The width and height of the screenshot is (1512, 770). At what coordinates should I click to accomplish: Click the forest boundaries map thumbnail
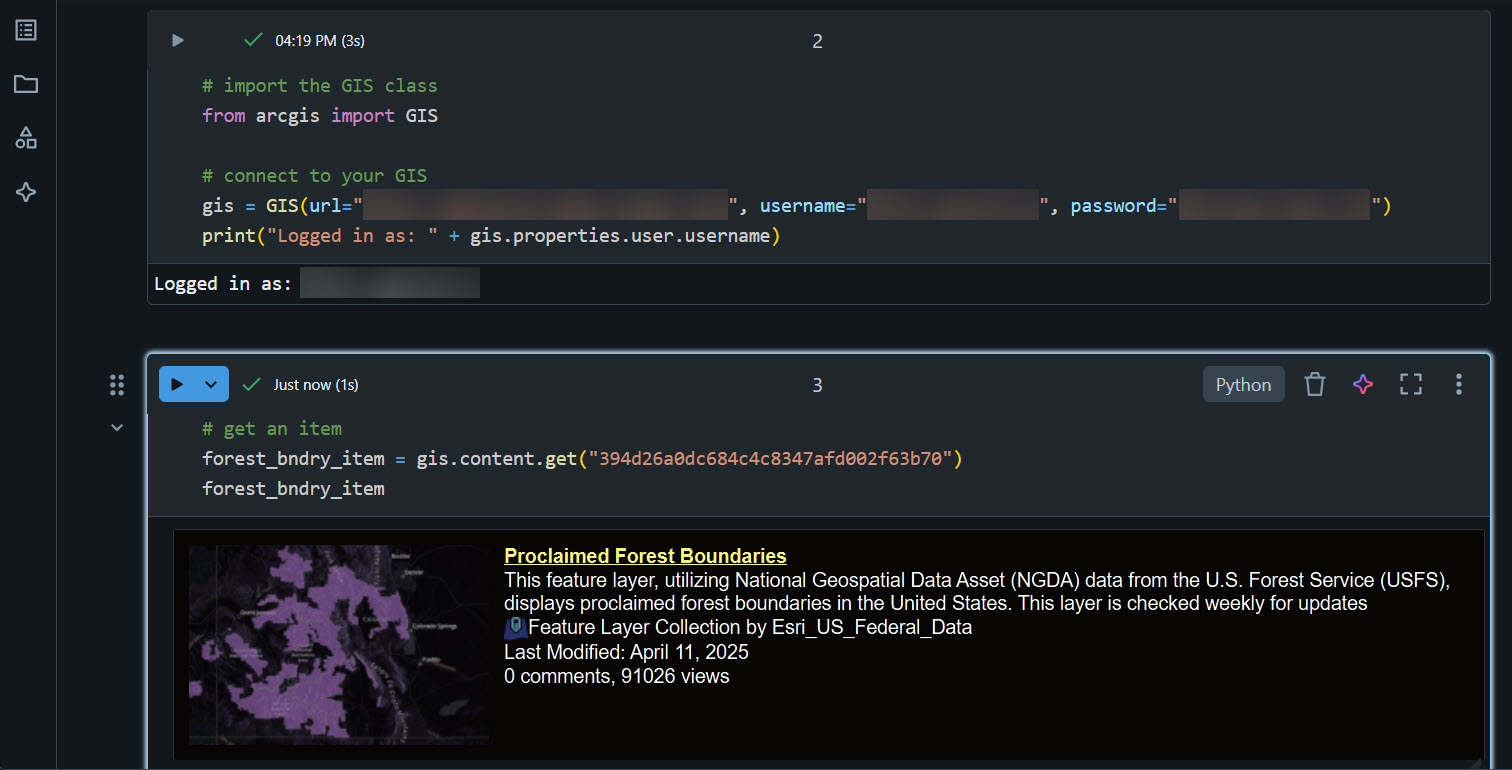click(x=339, y=644)
